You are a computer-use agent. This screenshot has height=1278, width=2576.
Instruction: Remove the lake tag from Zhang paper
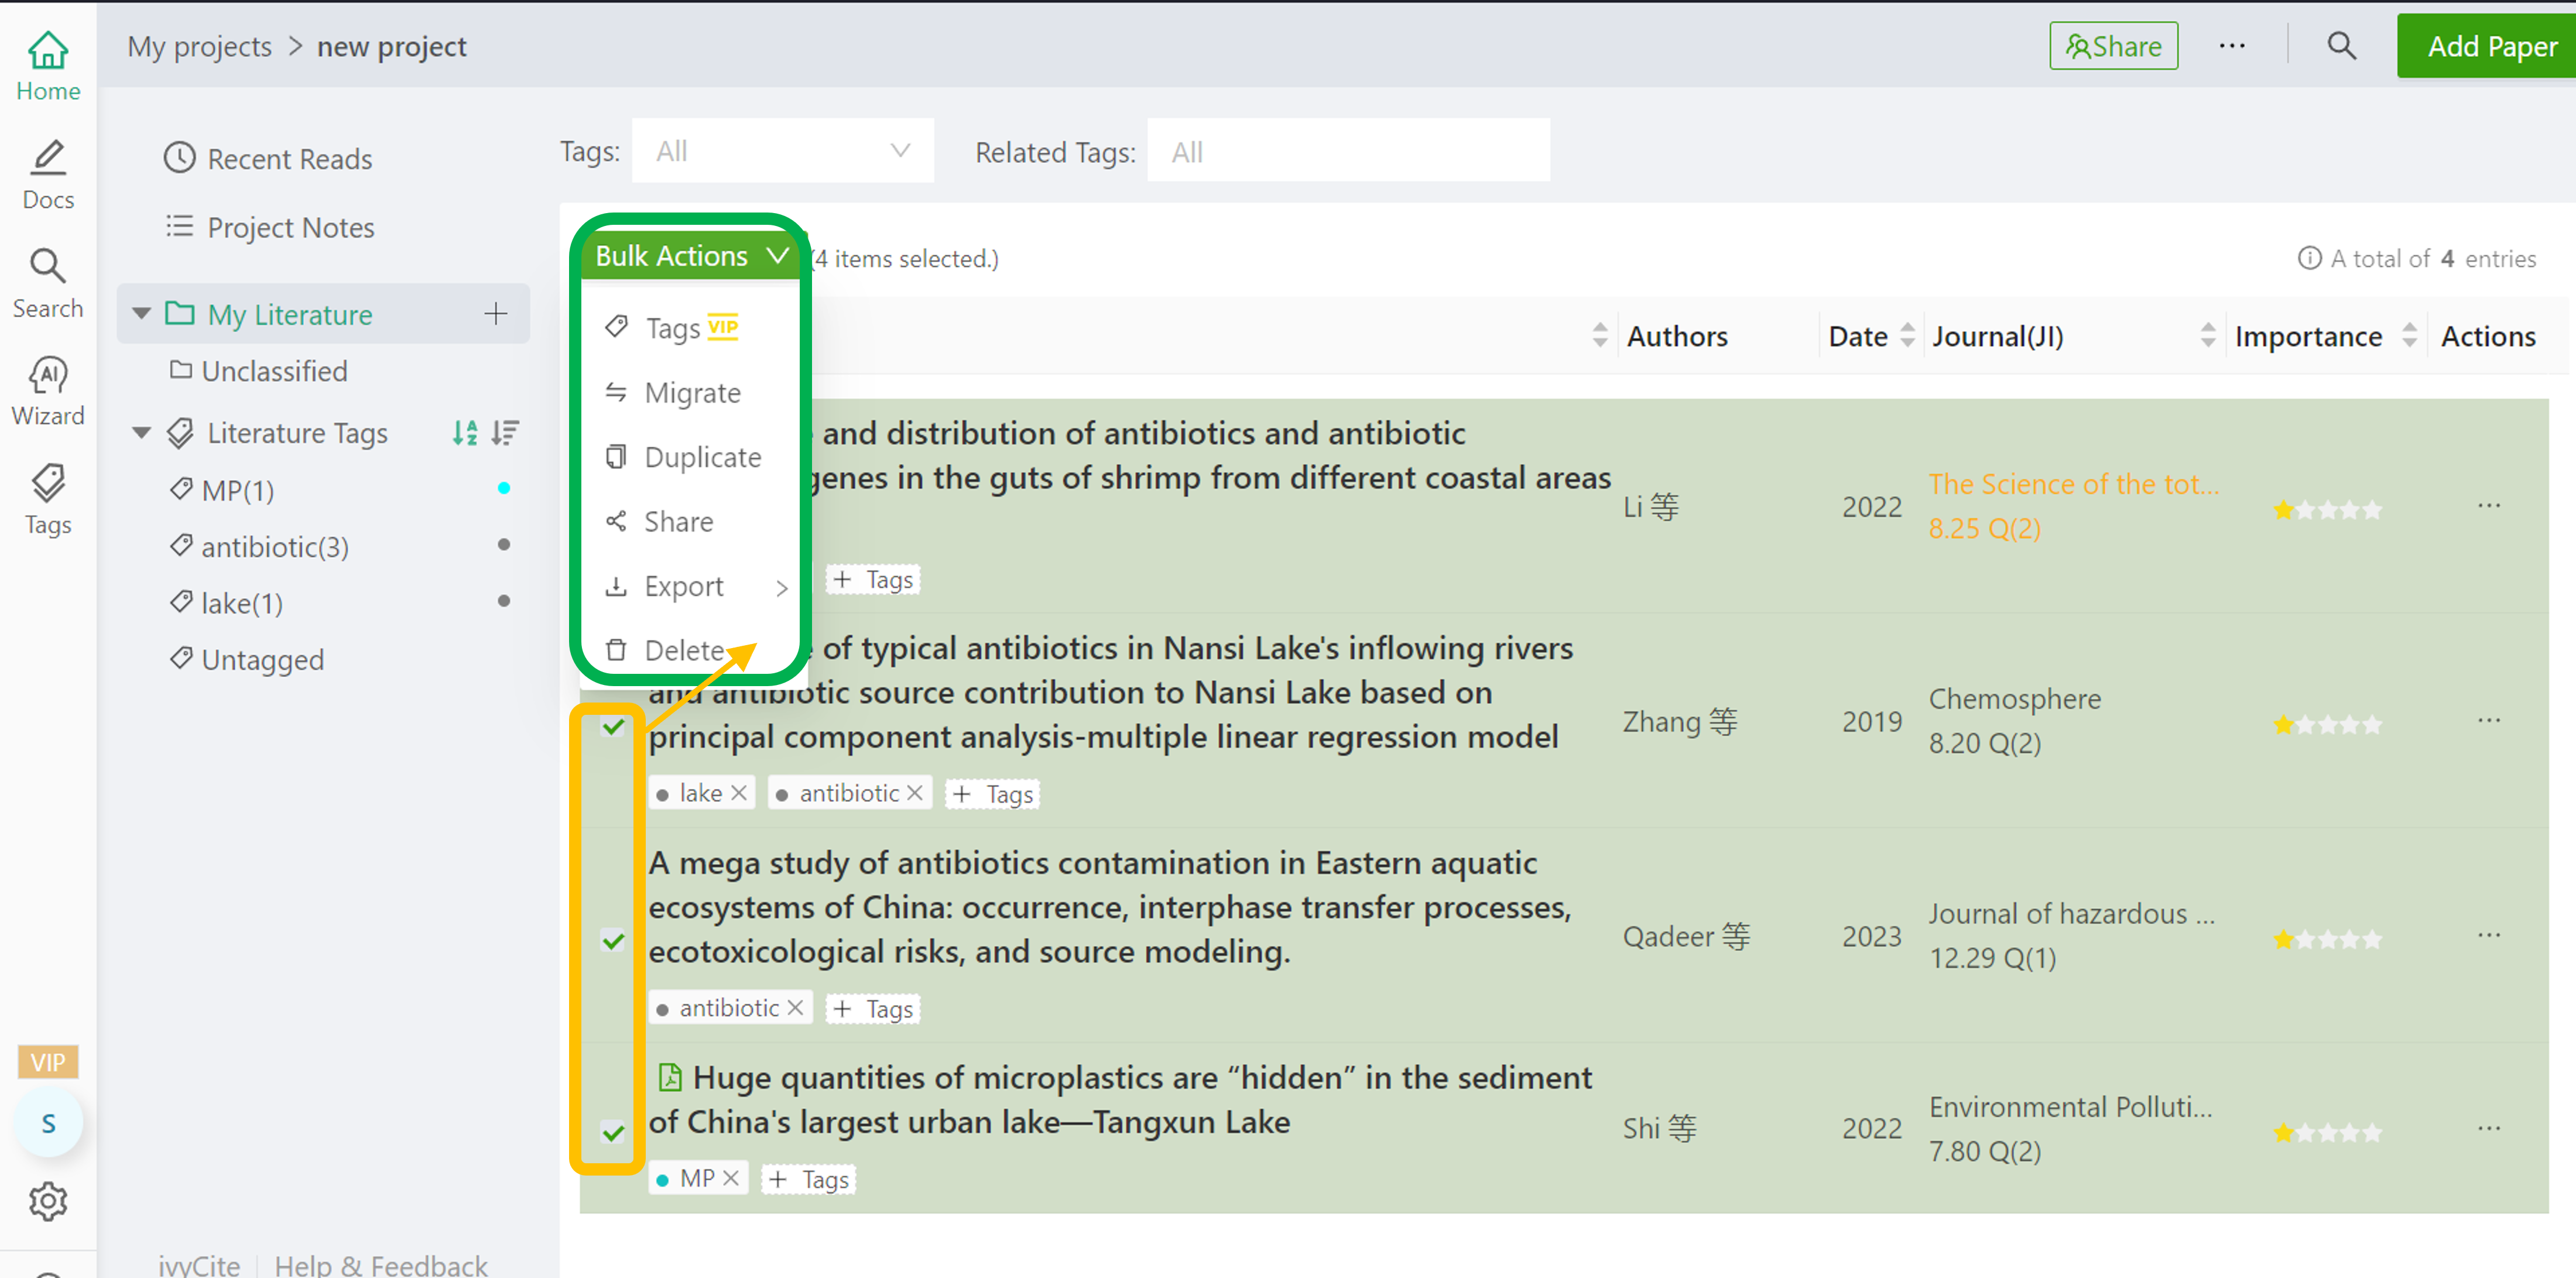[x=739, y=793]
